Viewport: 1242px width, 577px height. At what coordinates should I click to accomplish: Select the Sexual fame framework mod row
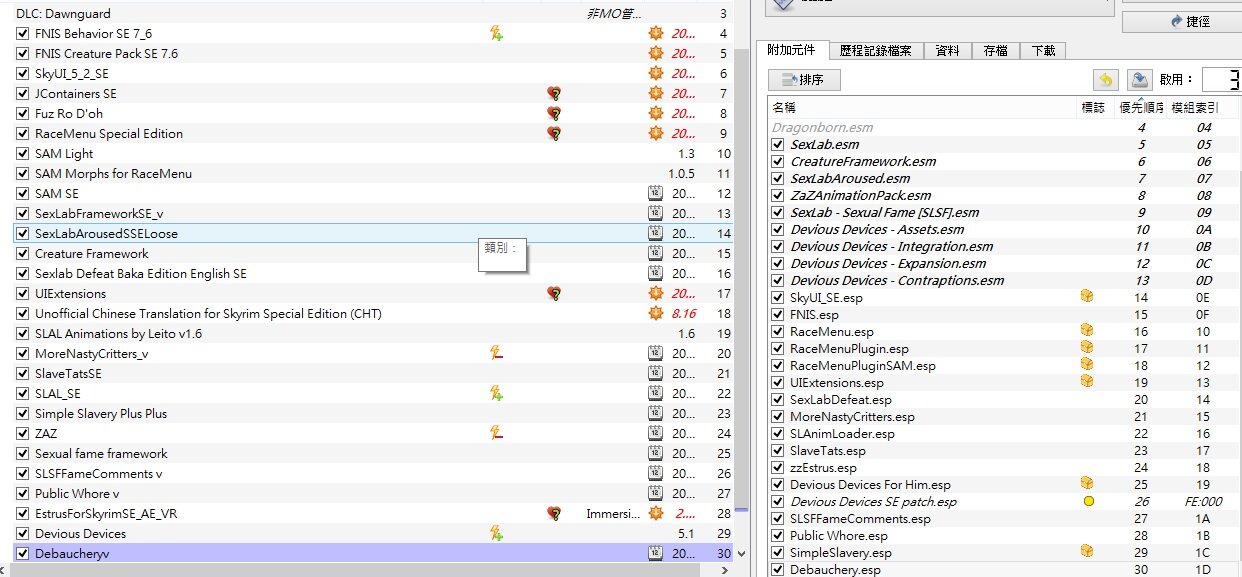[373, 453]
